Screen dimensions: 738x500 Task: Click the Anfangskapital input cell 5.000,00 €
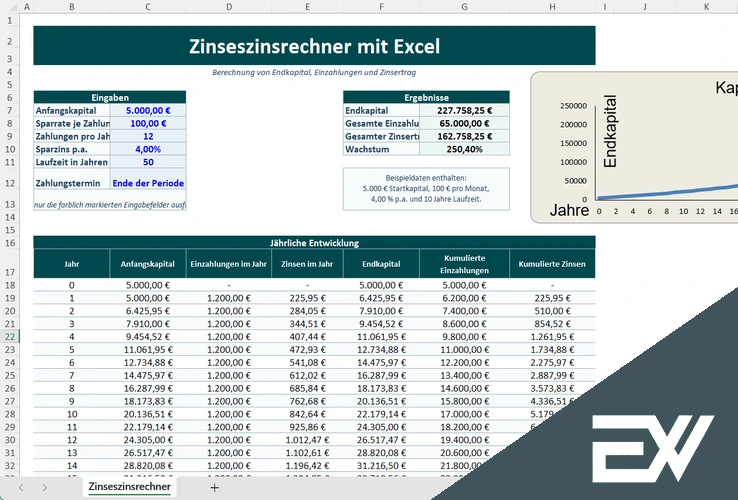tap(148, 110)
